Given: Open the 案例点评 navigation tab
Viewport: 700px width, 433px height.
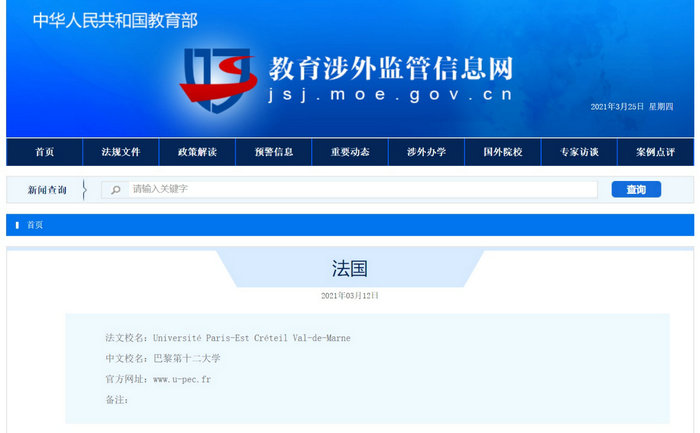Looking at the screenshot, I should (655, 152).
